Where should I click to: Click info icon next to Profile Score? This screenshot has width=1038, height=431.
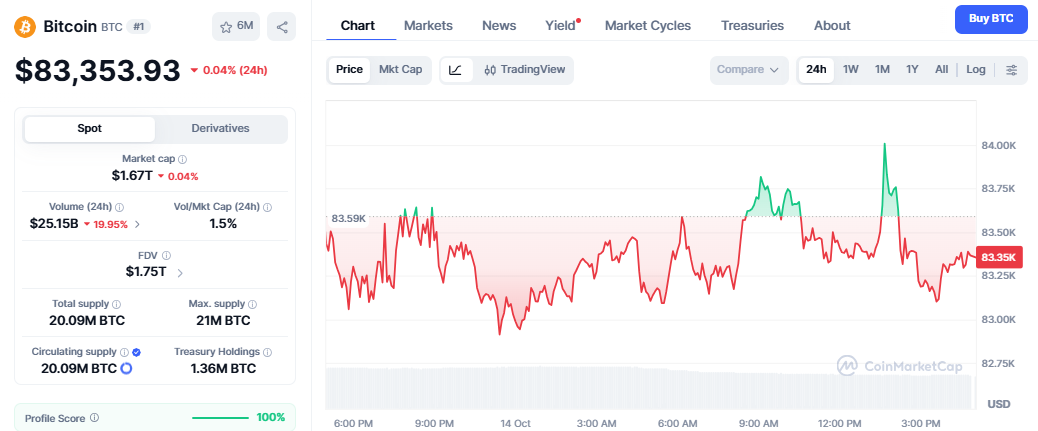pos(95,418)
